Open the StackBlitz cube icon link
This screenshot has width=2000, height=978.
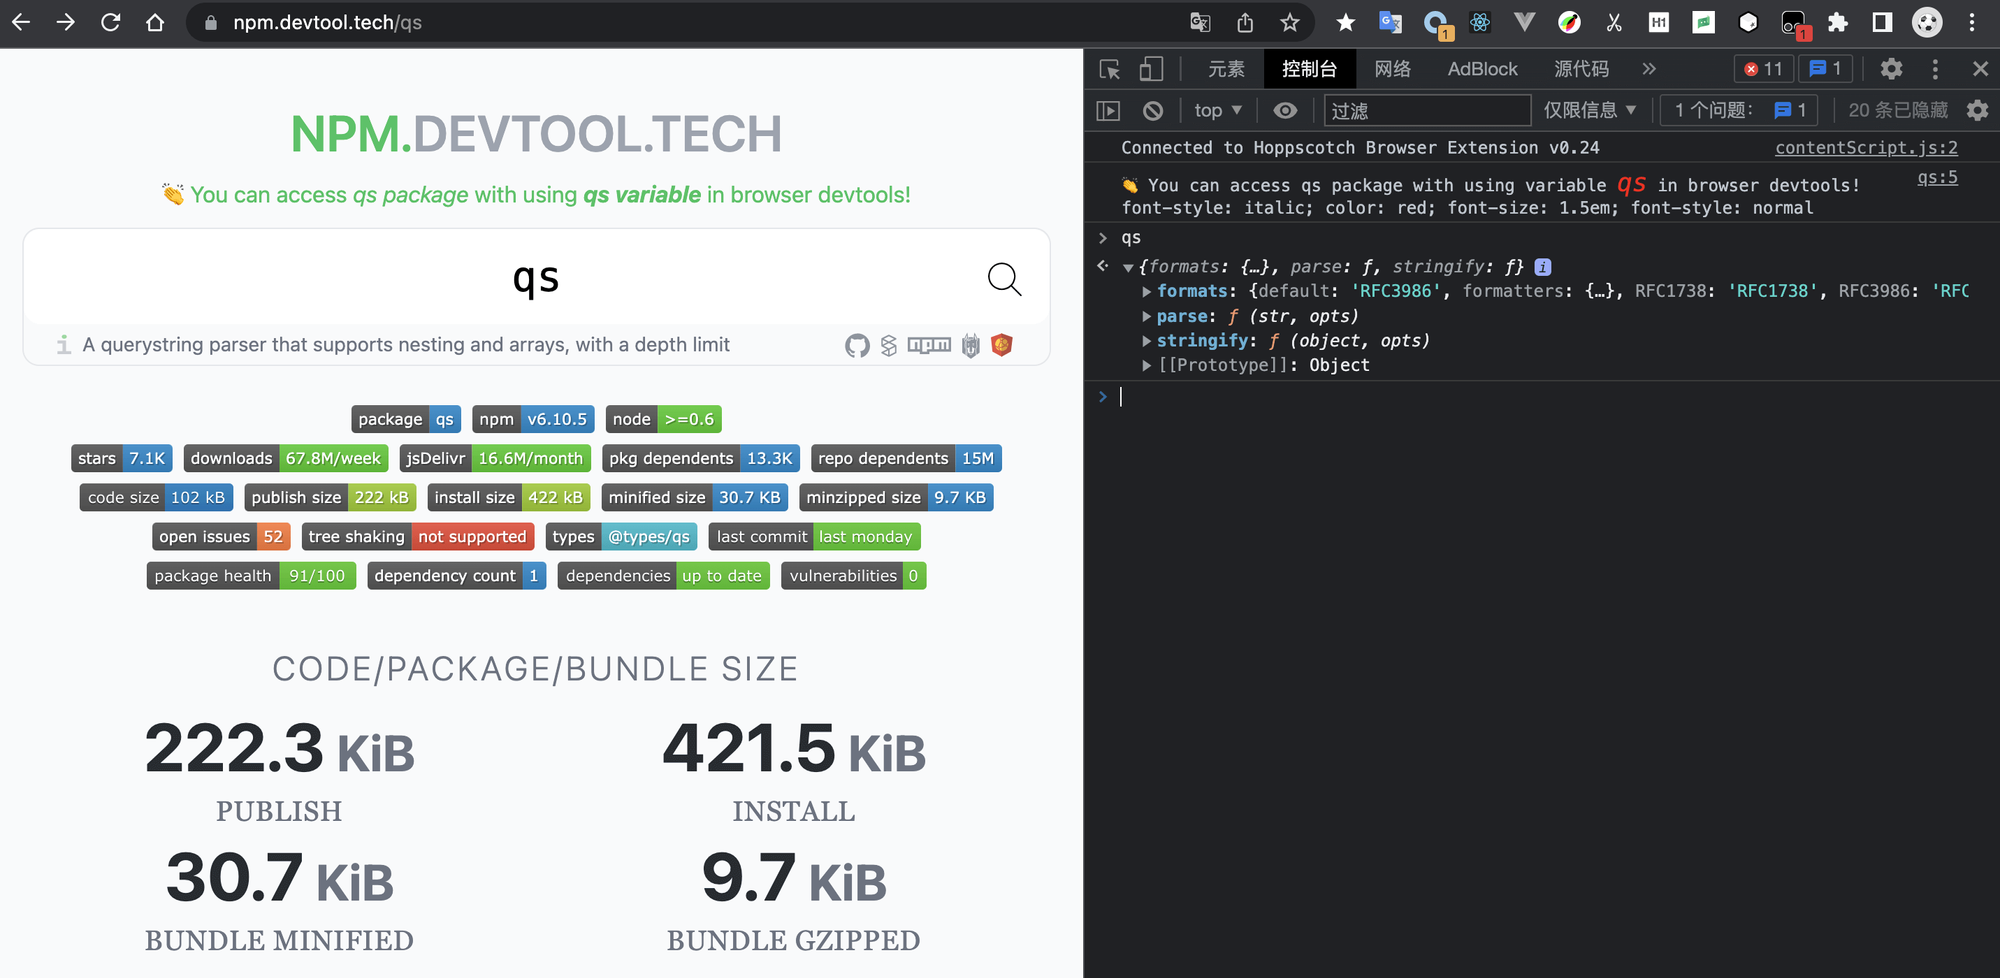point(889,346)
